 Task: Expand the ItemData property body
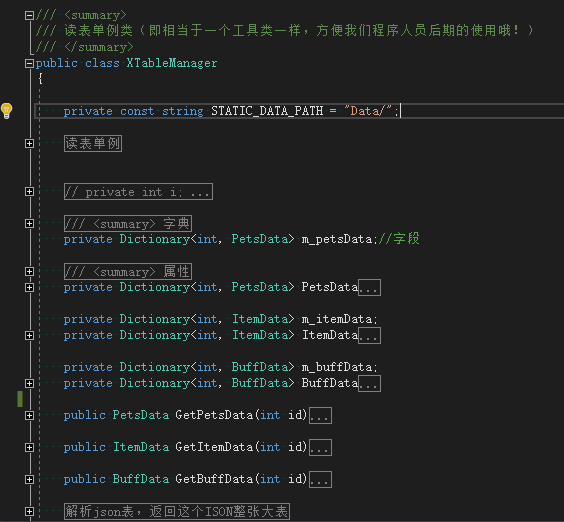tap(29, 335)
